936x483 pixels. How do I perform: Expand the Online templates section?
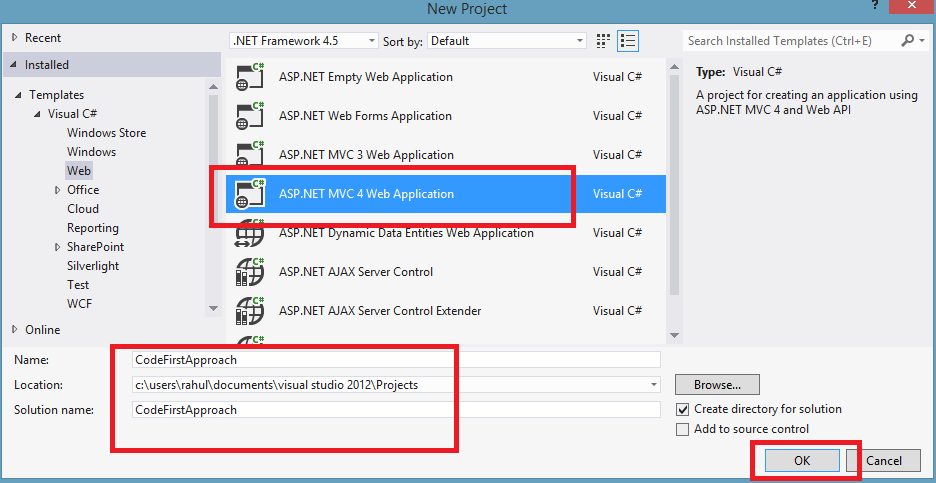point(14,329)
